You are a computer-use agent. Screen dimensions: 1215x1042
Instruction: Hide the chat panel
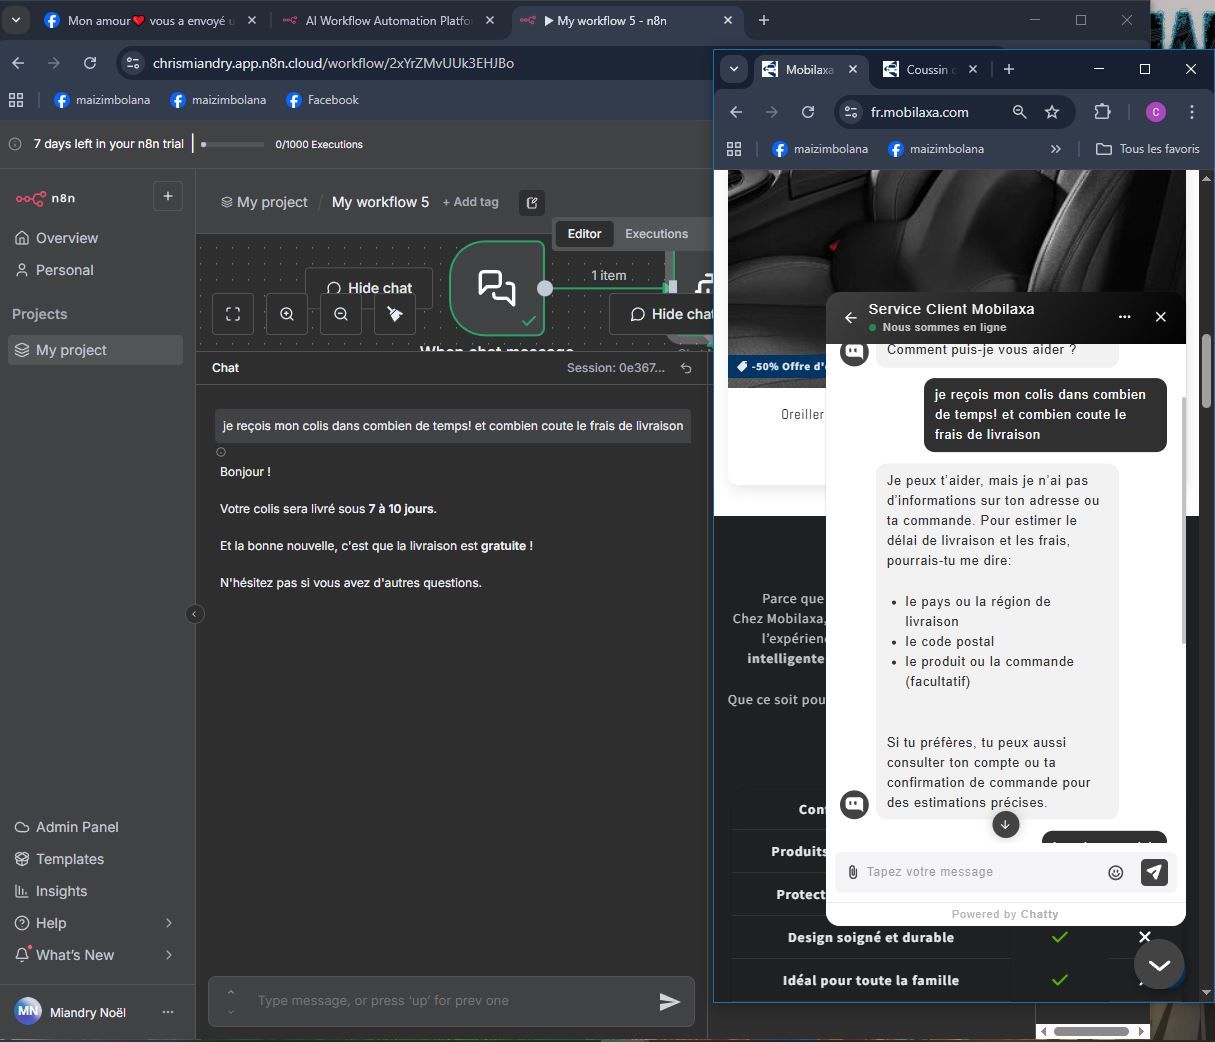coord(369,288)
